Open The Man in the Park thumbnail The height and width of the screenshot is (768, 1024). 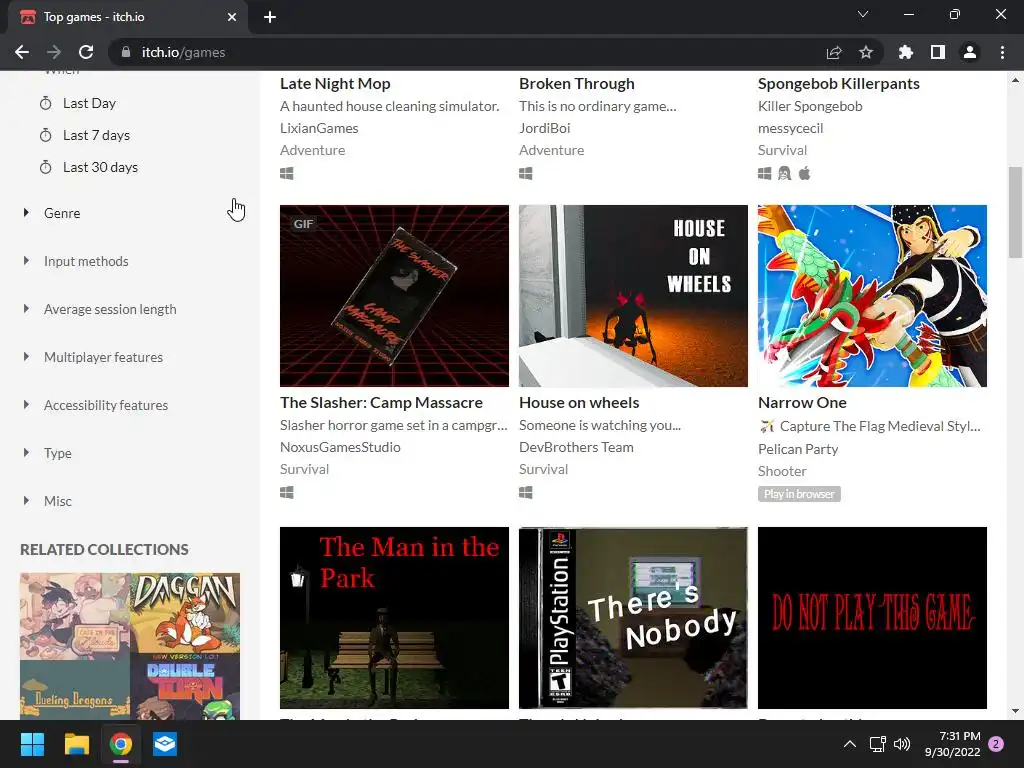click(x=394, y=618)
